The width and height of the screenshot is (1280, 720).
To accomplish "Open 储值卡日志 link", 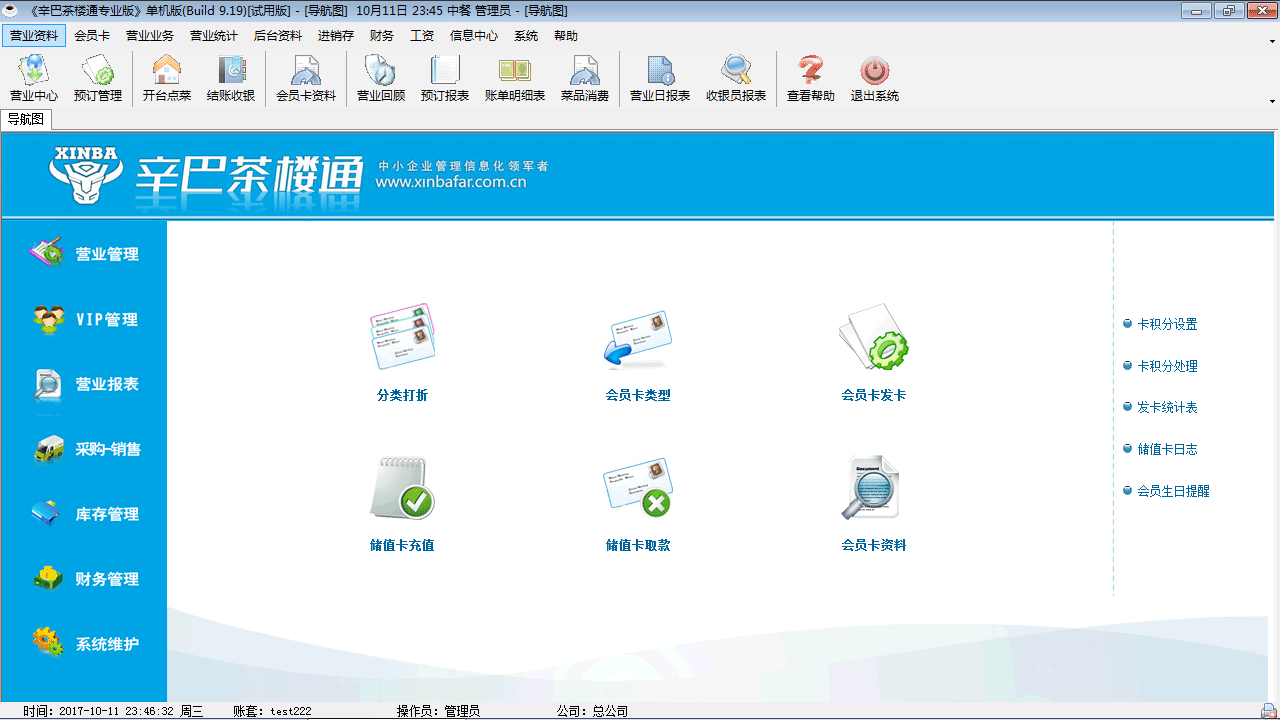I will tap(1167, 449).
